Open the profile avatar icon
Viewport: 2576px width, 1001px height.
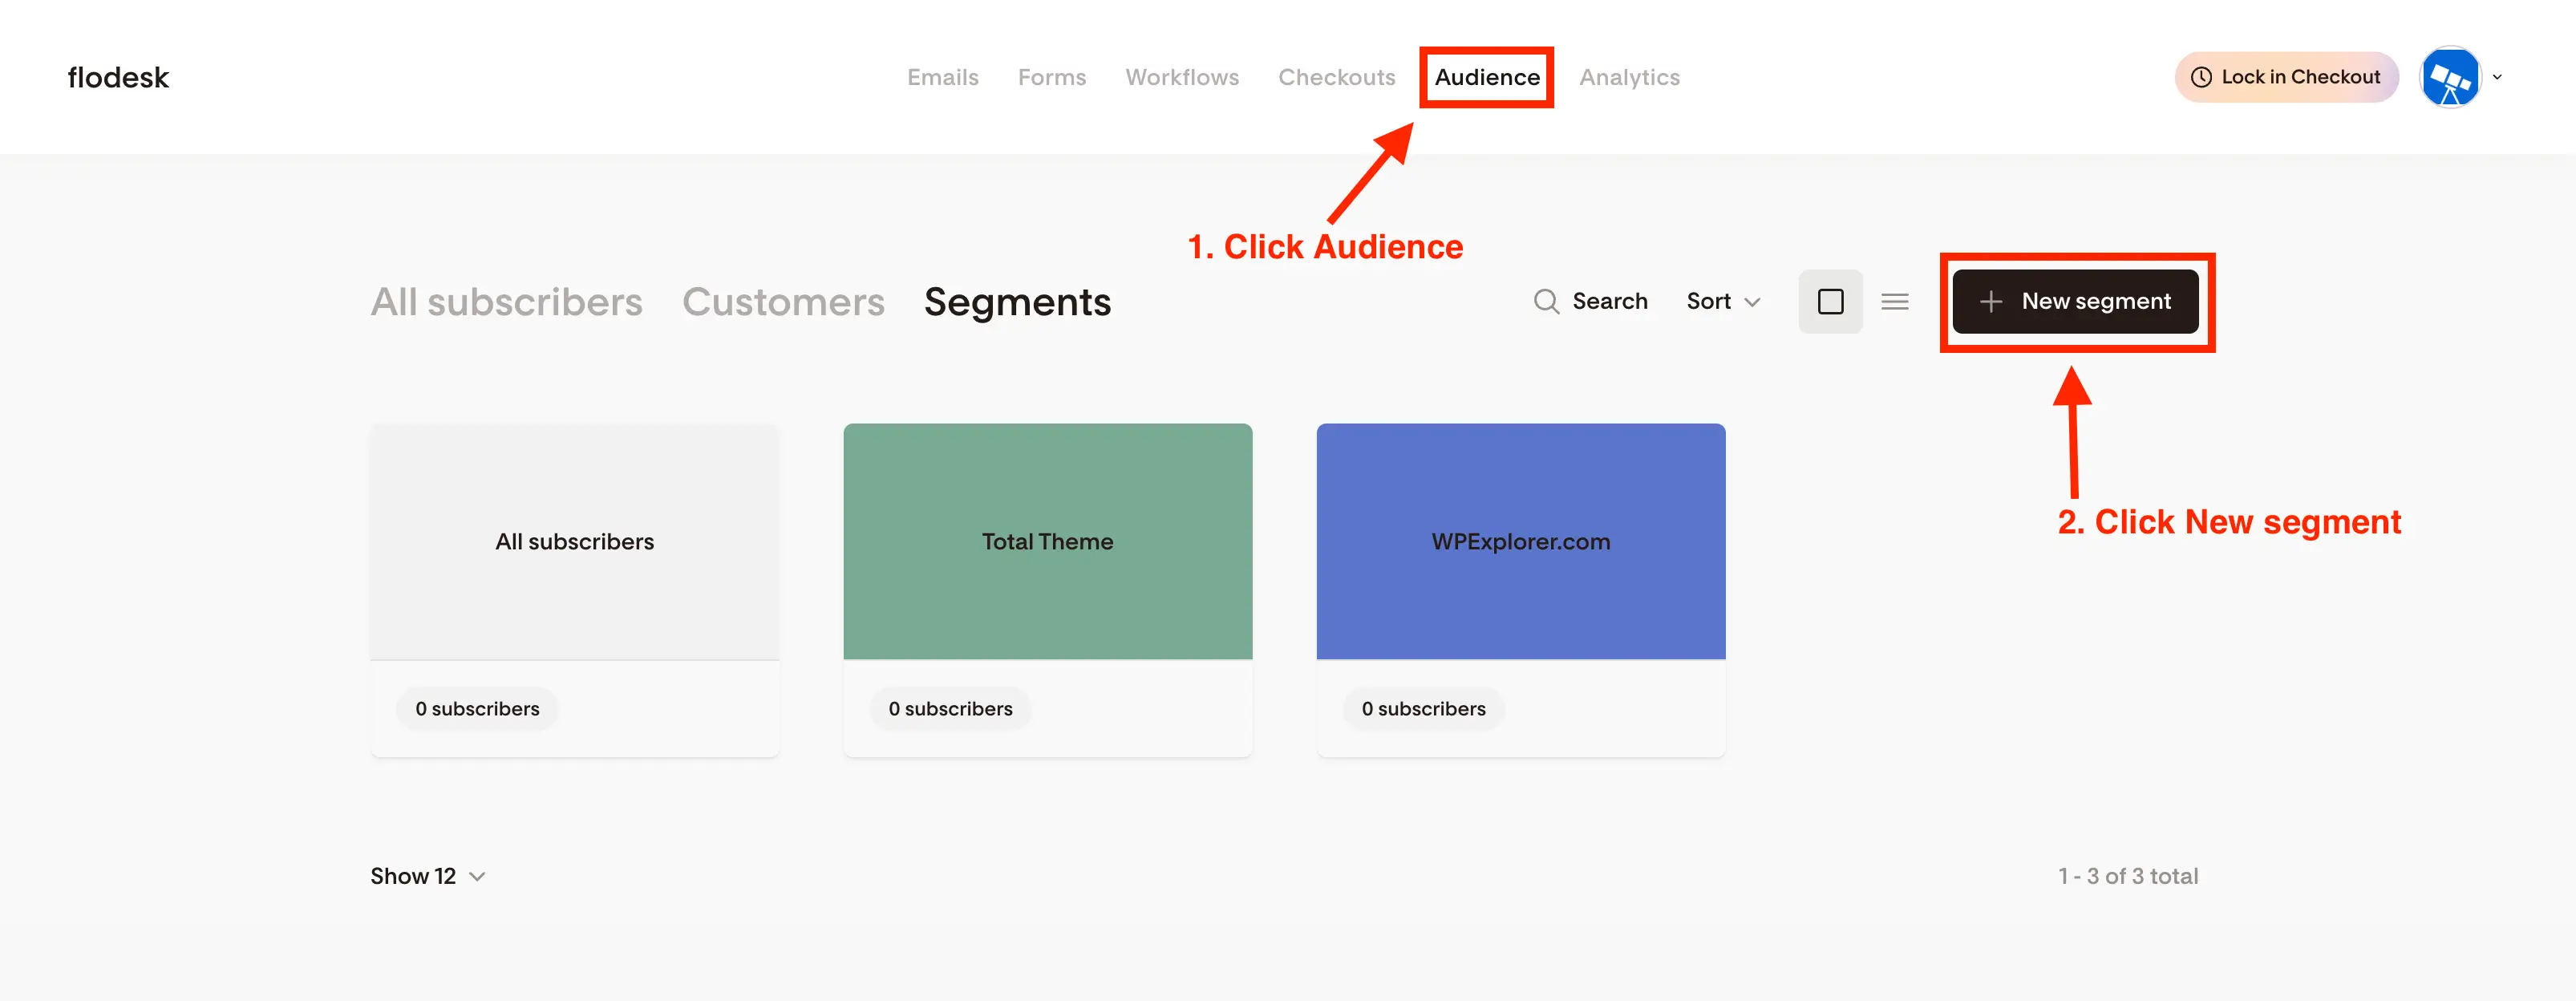[2450, 77]
